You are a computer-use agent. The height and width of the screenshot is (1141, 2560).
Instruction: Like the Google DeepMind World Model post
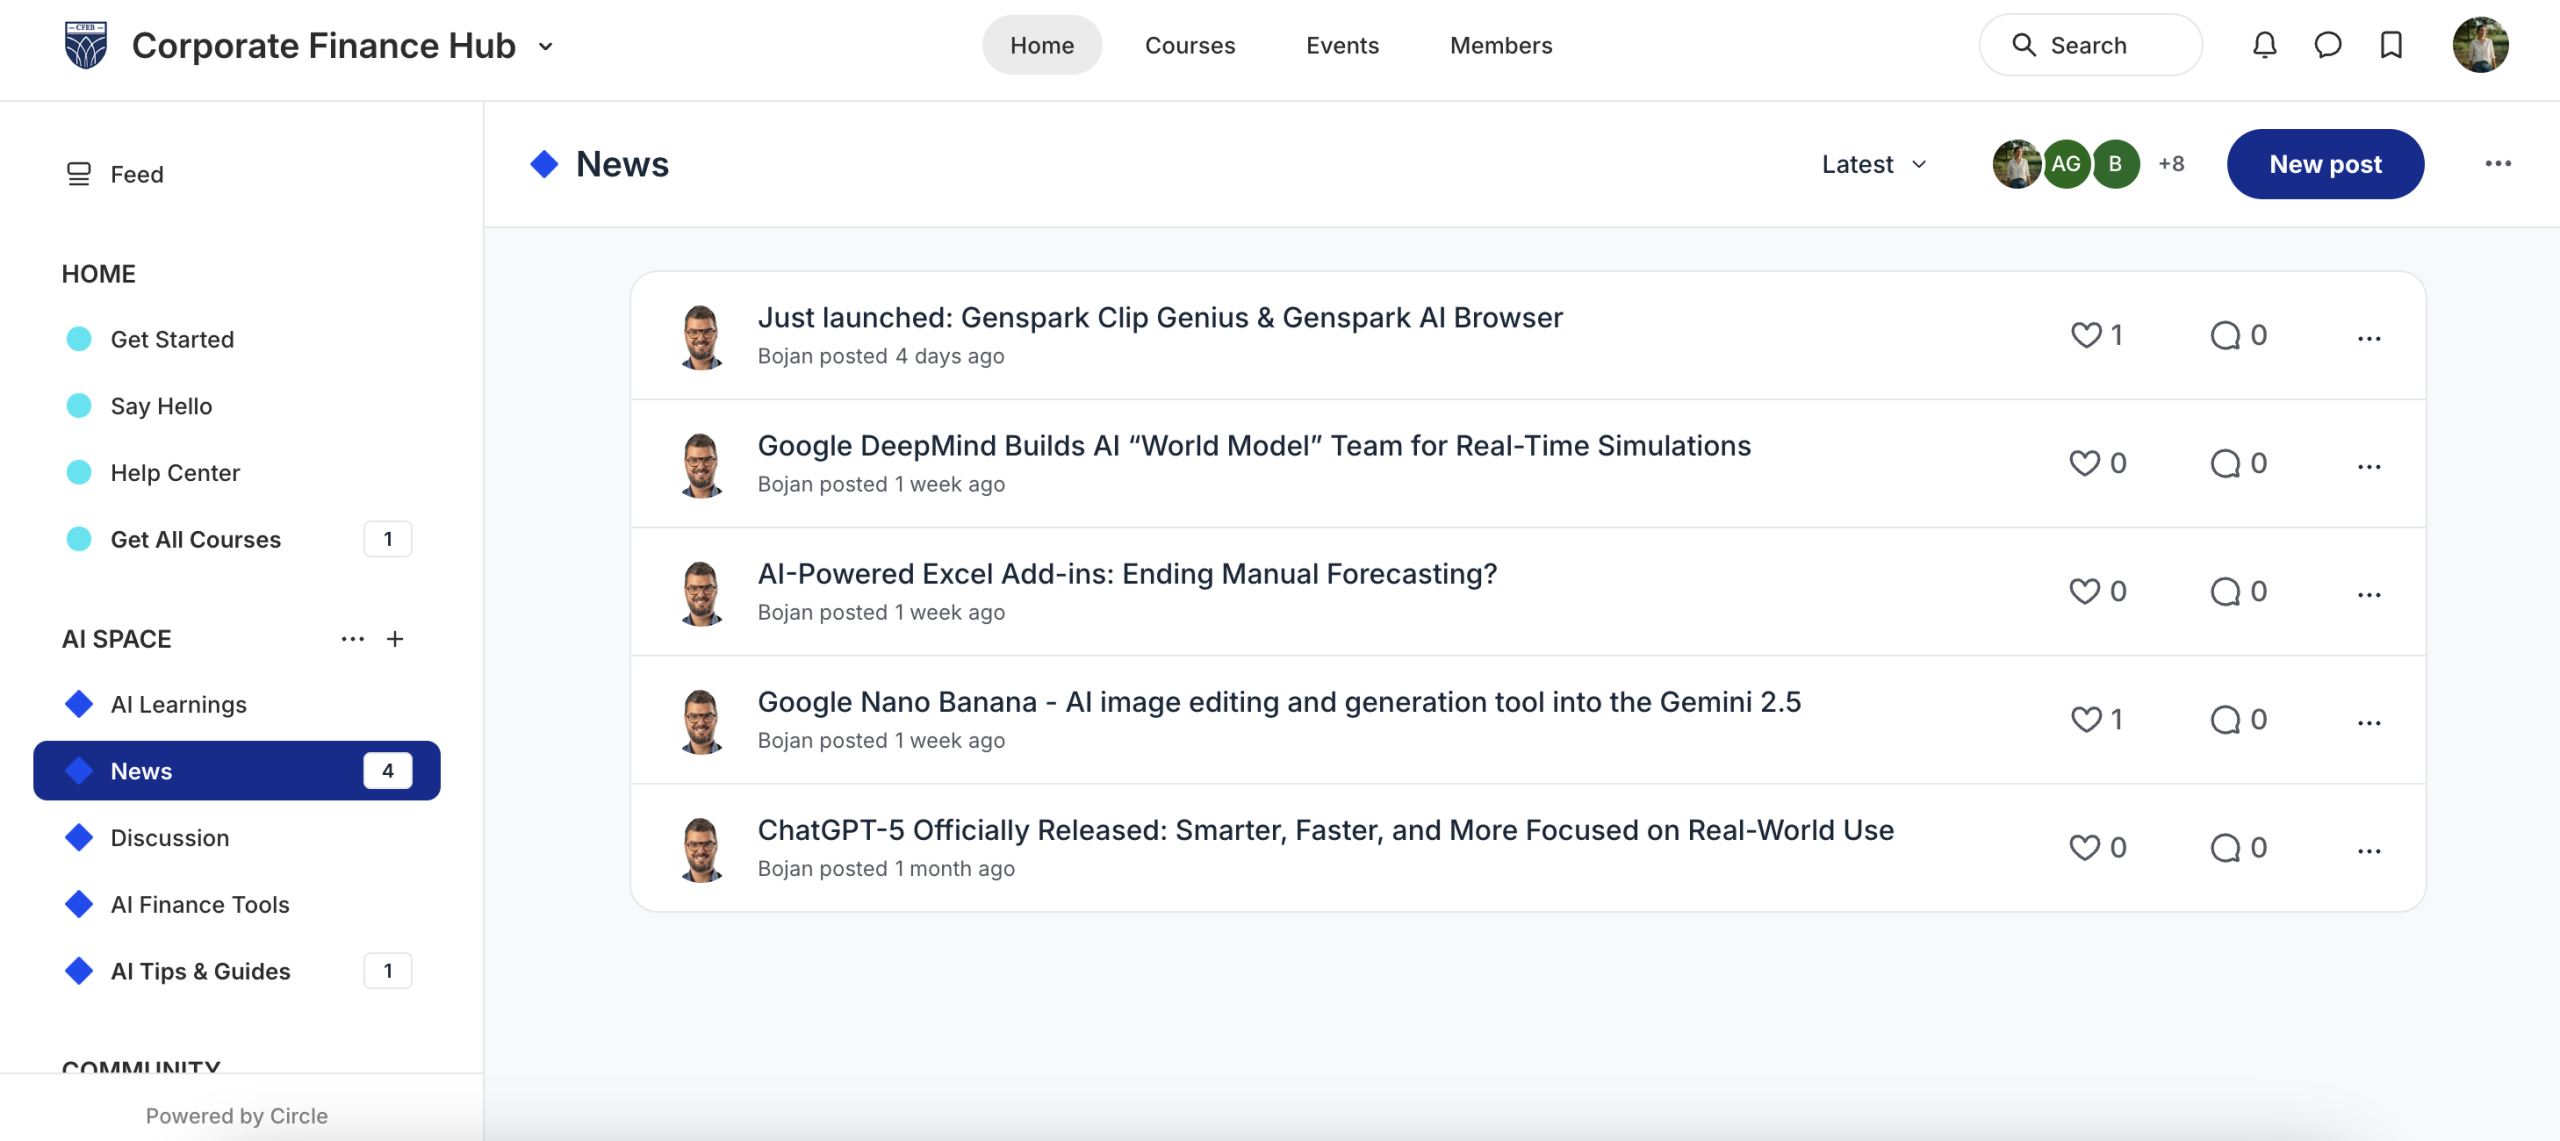tap(2084, 463)
